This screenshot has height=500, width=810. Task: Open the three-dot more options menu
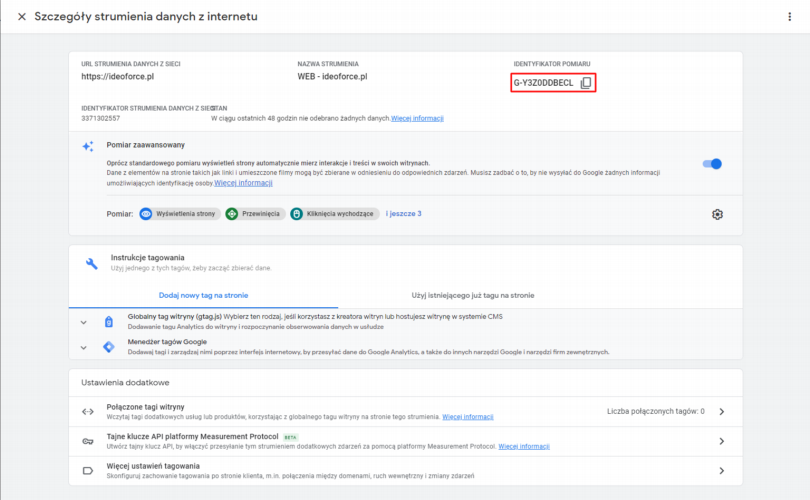790,17
